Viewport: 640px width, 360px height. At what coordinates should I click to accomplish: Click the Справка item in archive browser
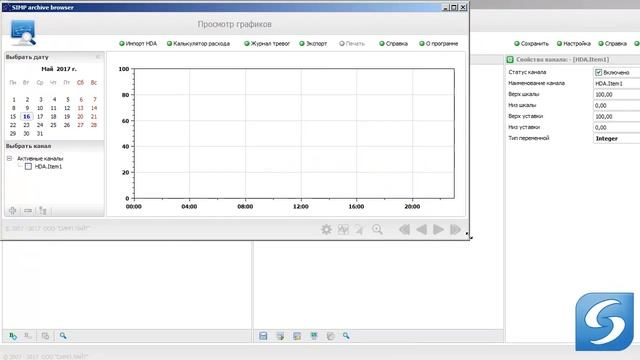click(x=393, y=44)
